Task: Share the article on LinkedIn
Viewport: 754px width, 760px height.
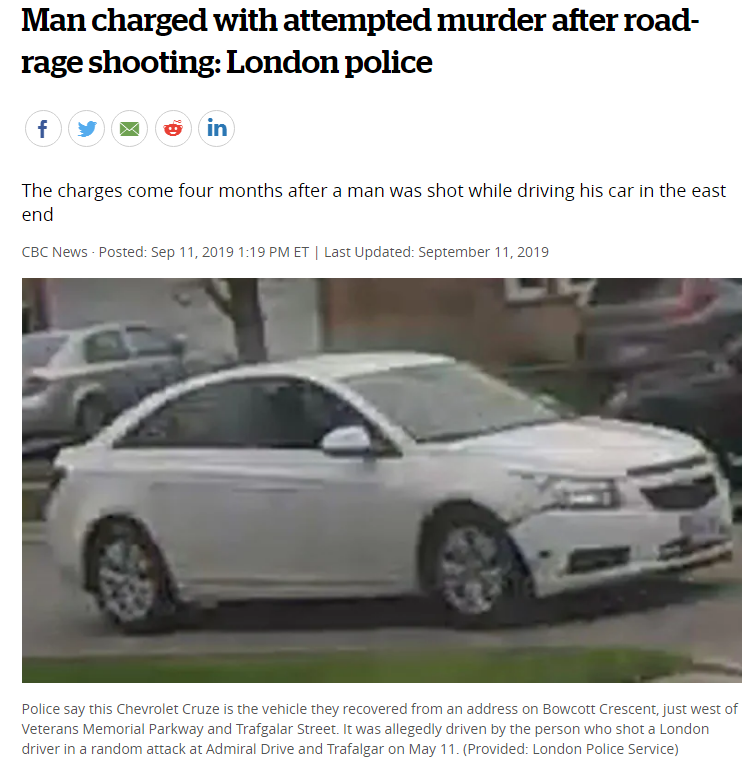Action: tap(216, 129)
